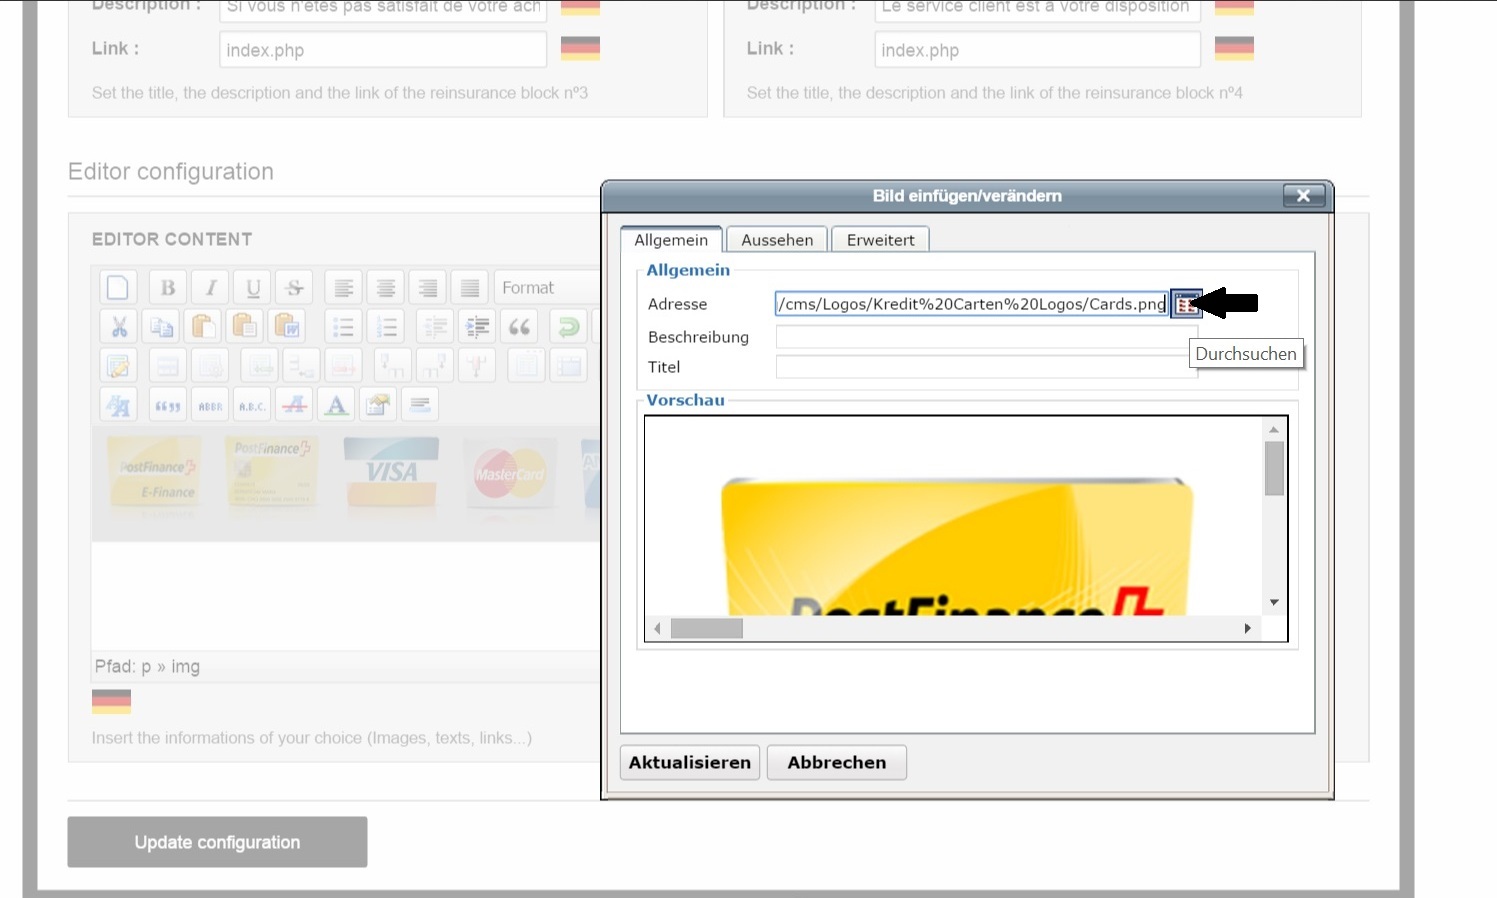Align text right in the editor
Screen dimensions: 1497x898
pos(428,288)
